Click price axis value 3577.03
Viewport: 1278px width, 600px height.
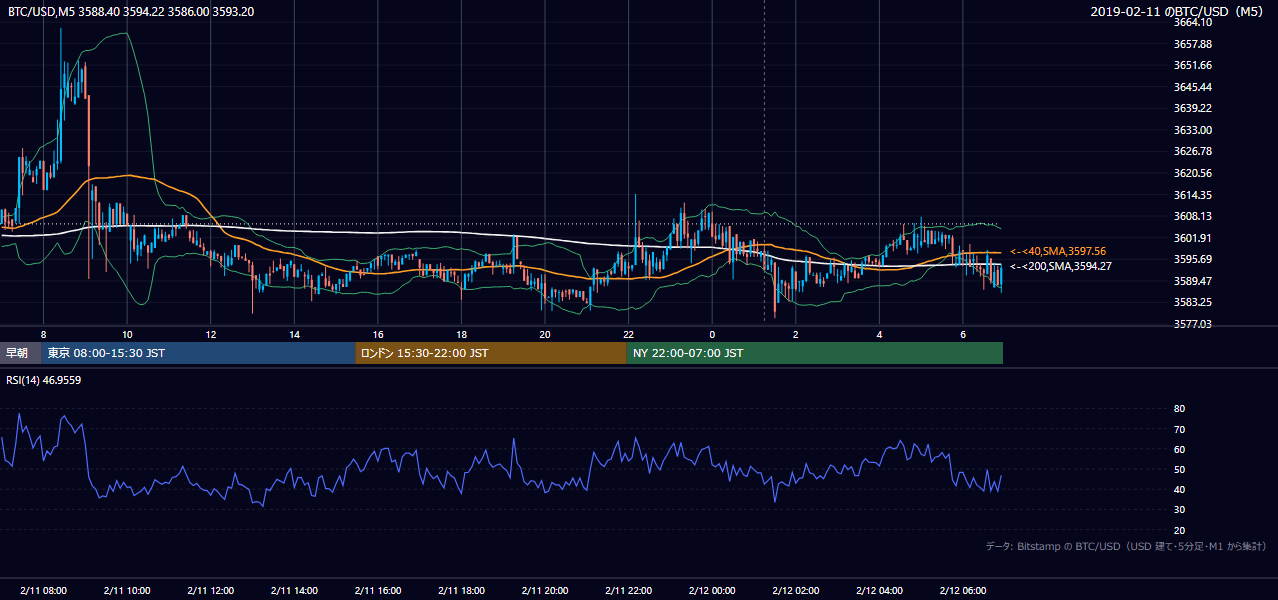click(x=1192, y=324)
